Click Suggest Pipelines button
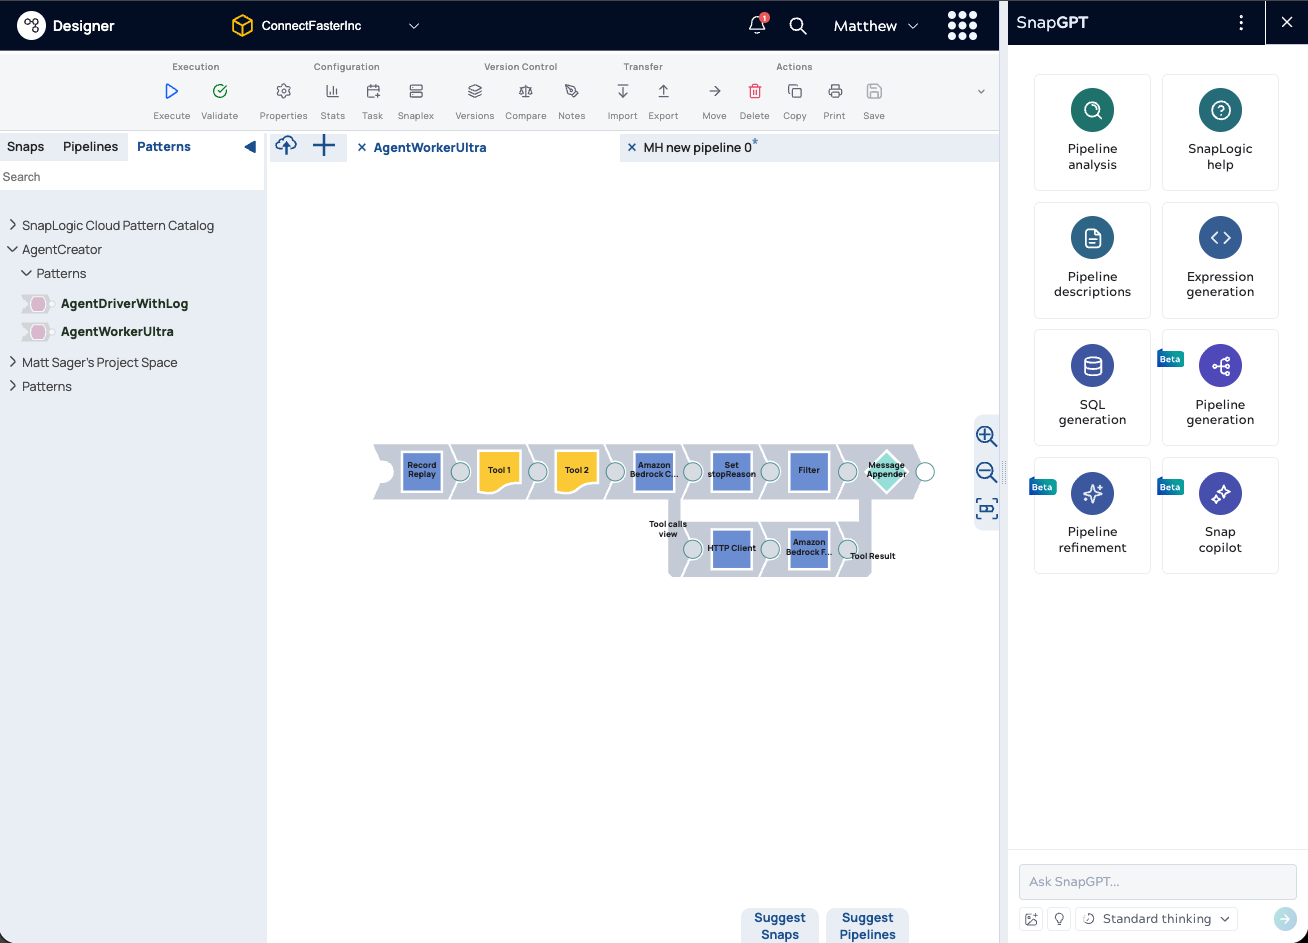 868,925
